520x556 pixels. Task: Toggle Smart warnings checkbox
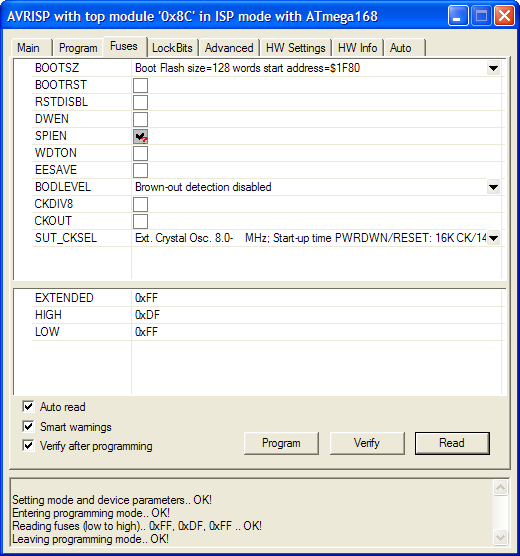(28, 426)
